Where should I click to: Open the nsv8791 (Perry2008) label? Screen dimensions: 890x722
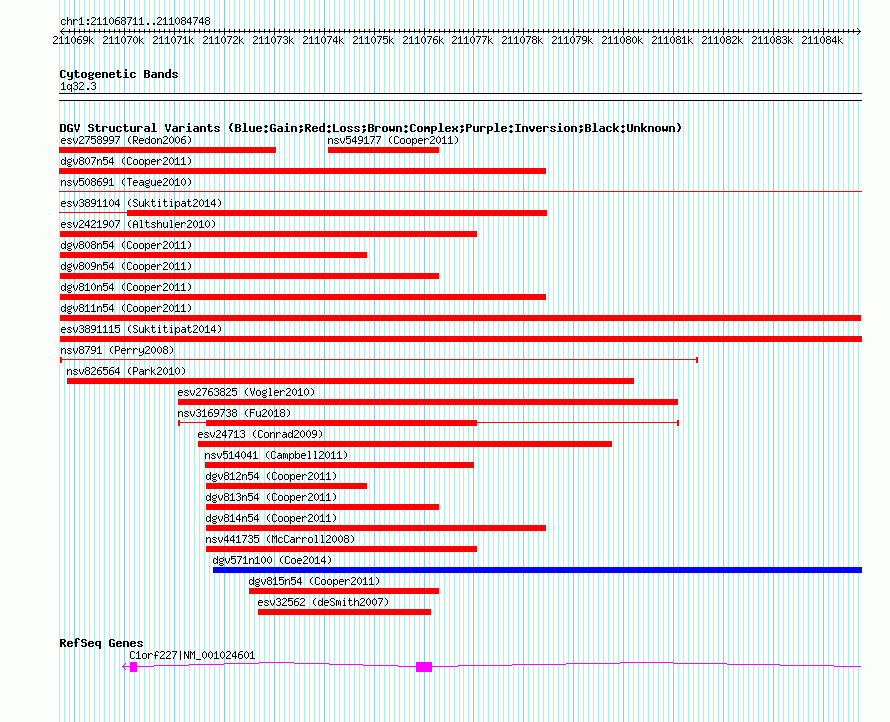pyautogui.click(x=117, y=350)
